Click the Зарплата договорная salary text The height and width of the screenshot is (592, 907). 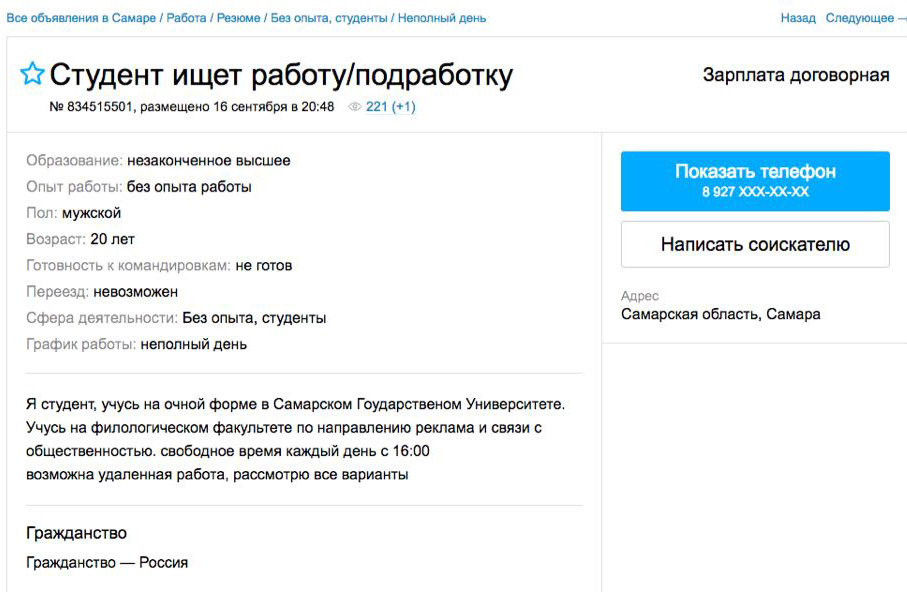(796, 75)
